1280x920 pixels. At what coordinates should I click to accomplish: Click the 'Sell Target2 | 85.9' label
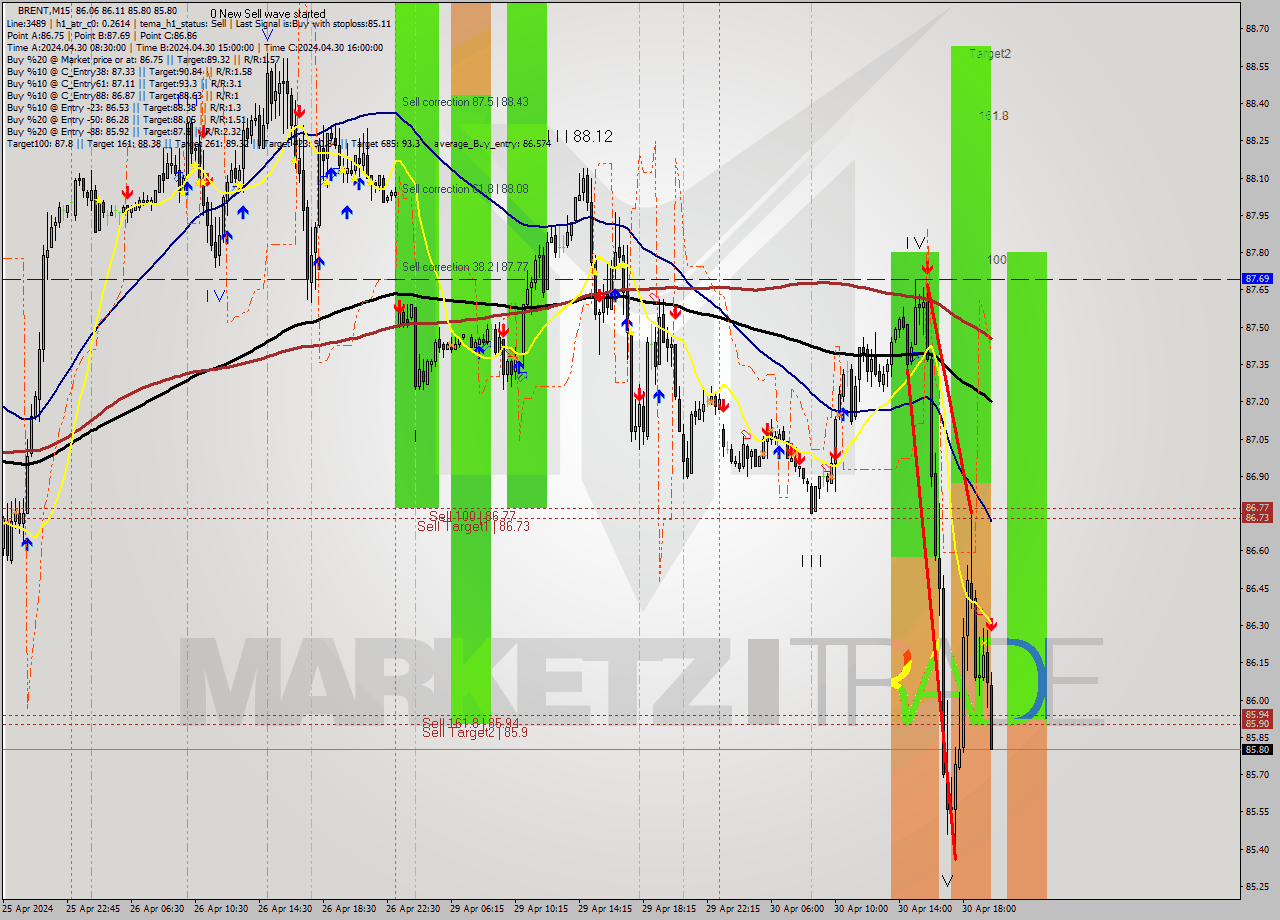coord(475,732)
